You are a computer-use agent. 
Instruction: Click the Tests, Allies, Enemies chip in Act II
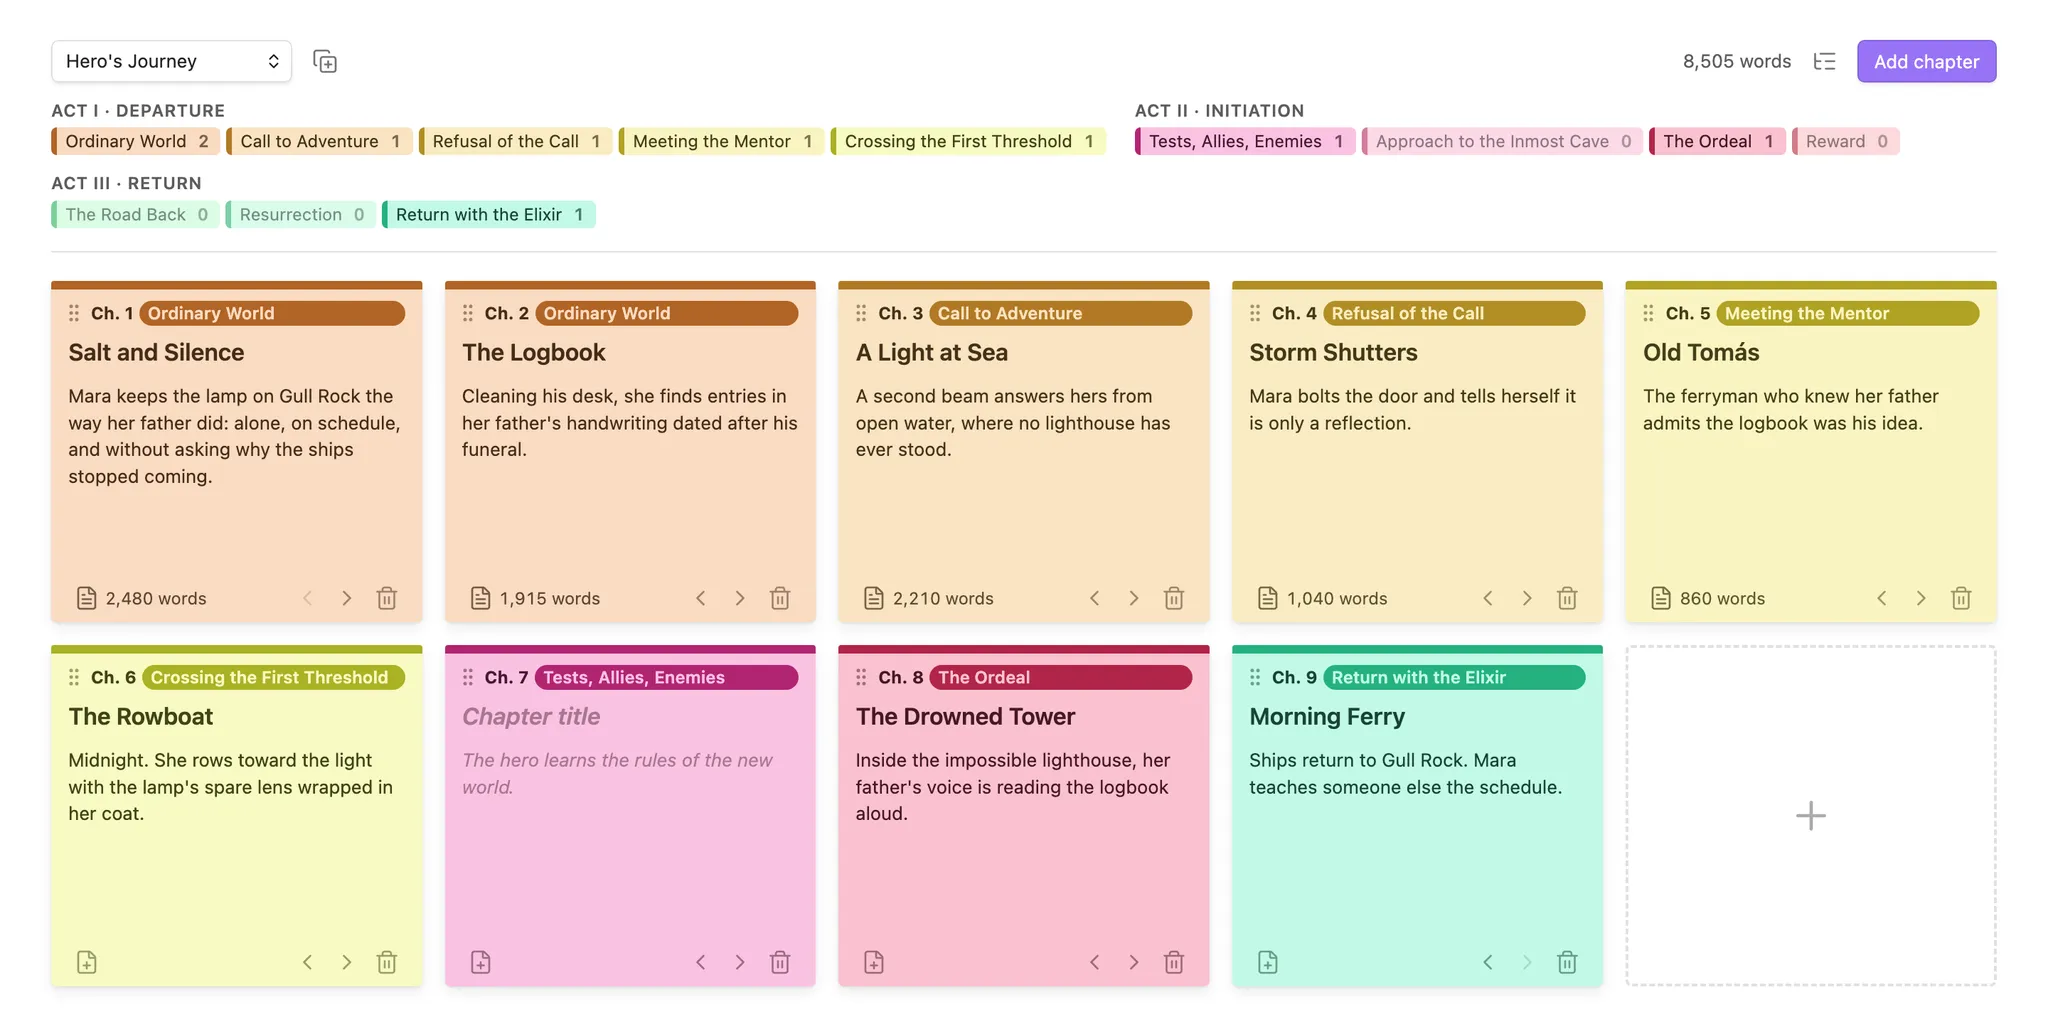1245,141
